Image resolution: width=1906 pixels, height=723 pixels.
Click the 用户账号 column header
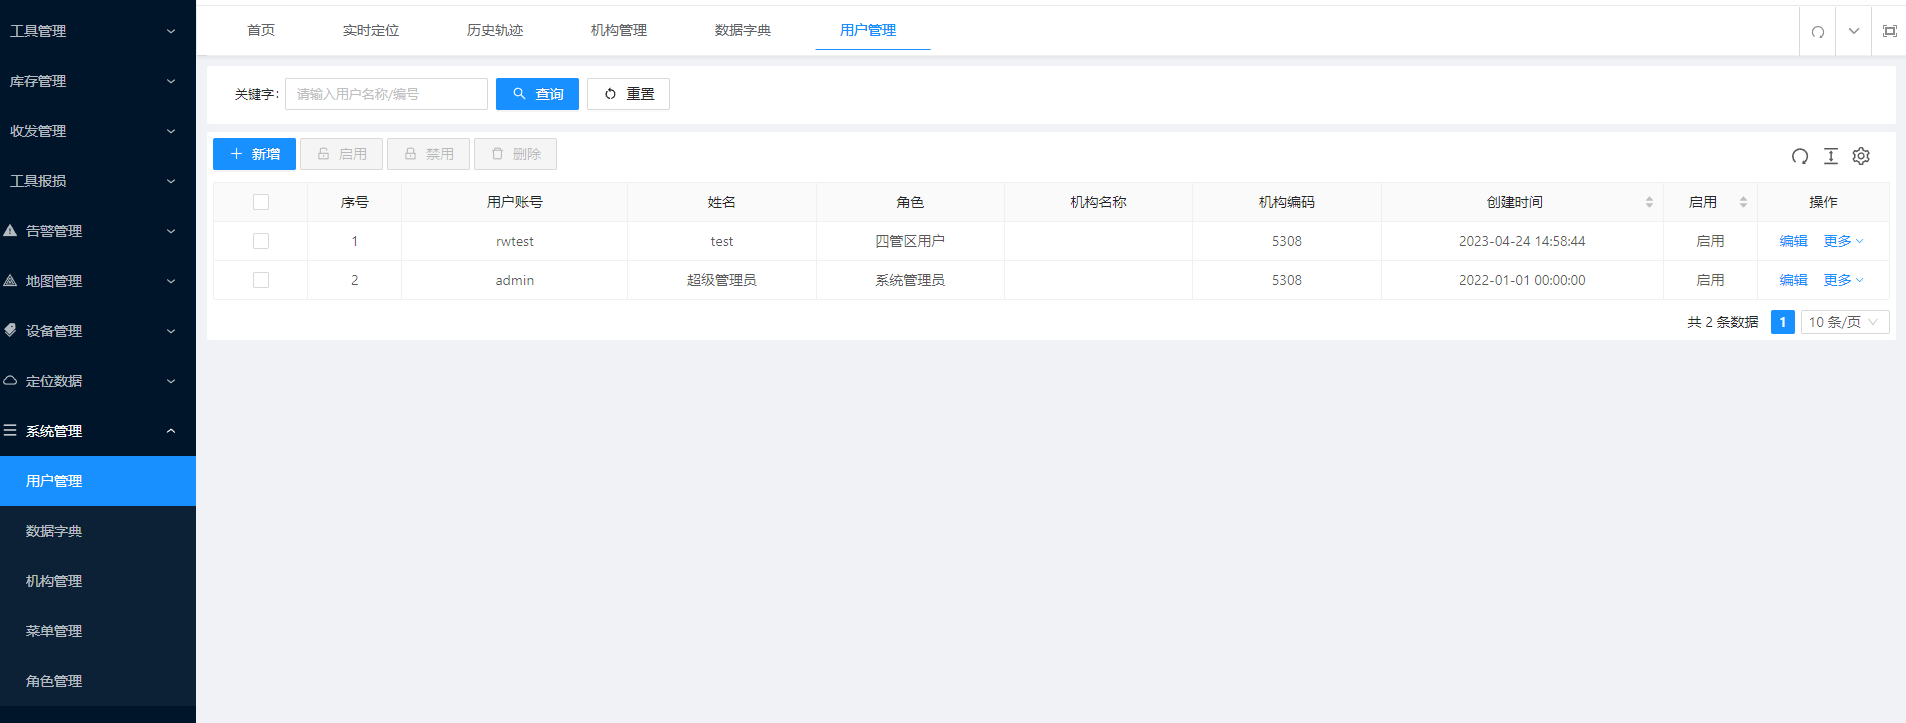514,202
